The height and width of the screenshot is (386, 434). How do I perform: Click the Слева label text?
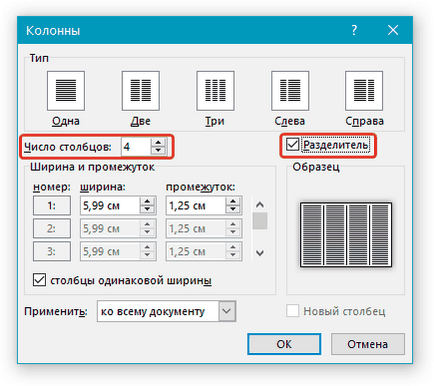point(290,121)
